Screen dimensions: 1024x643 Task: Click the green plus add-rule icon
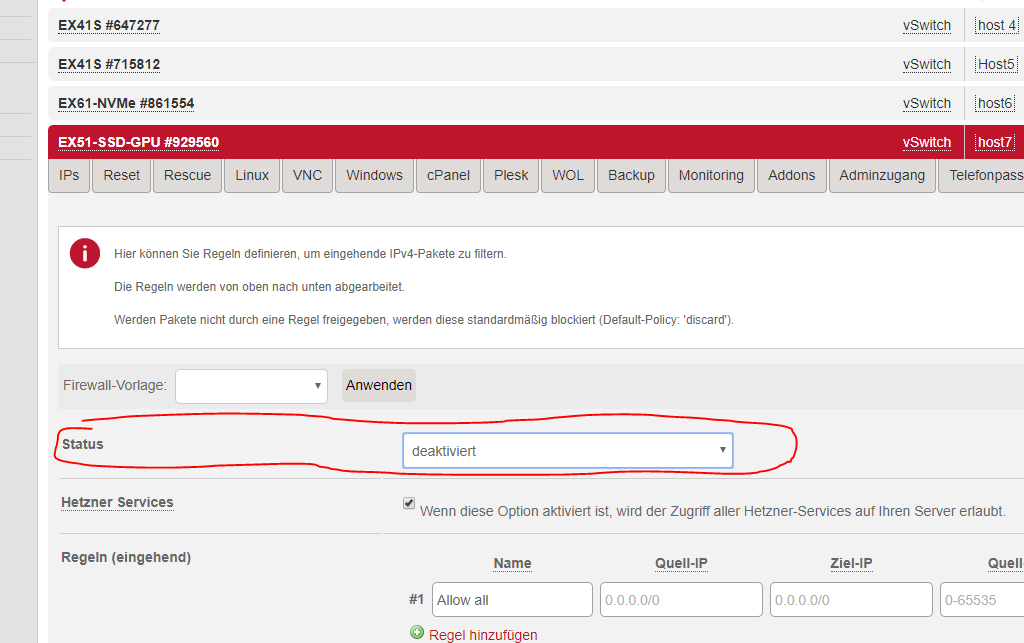click(417, 633)
